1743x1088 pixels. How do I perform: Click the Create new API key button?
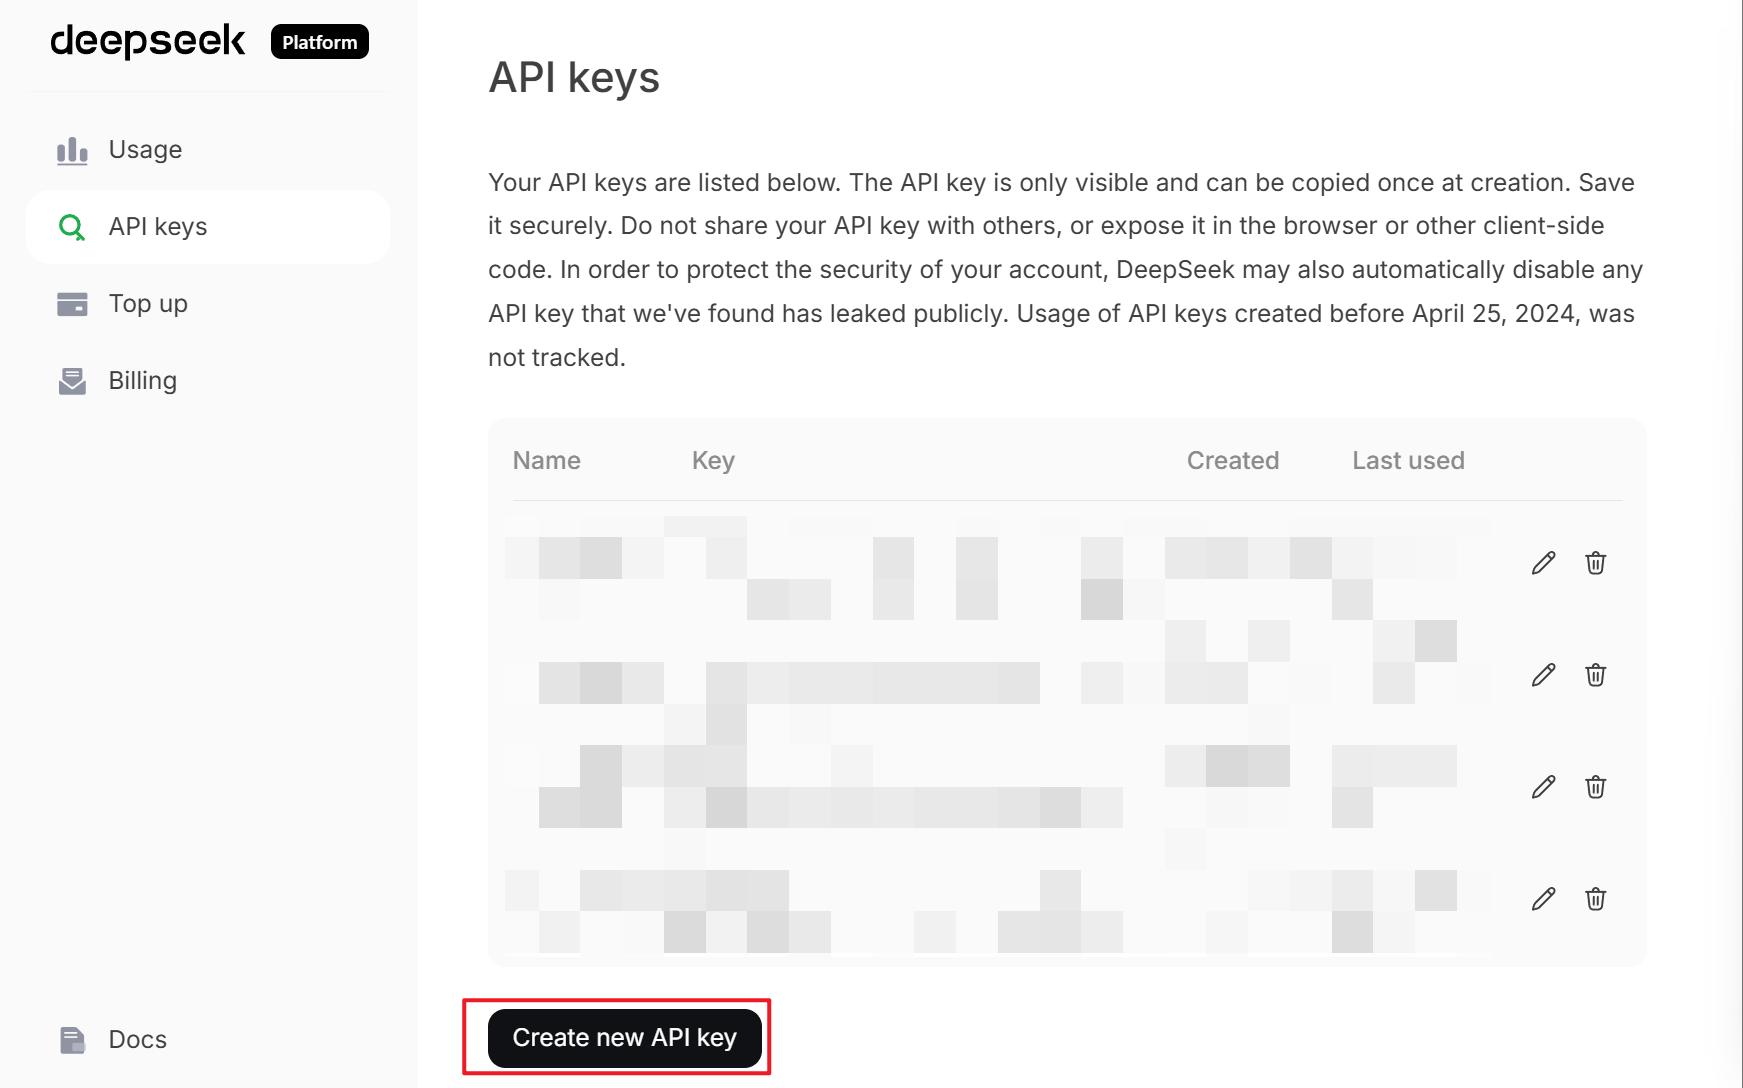tap(625, 1038)
